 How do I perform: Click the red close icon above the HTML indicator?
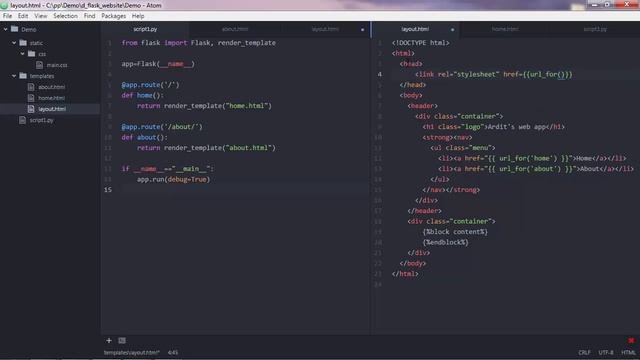coord(631,340)
